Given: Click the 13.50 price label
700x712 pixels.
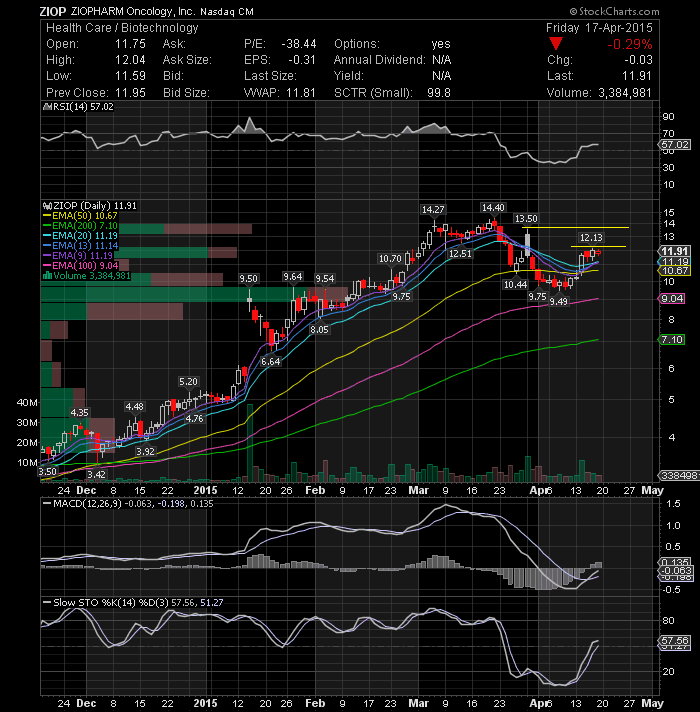Looking at the screenshot, I should pos(526,218).
